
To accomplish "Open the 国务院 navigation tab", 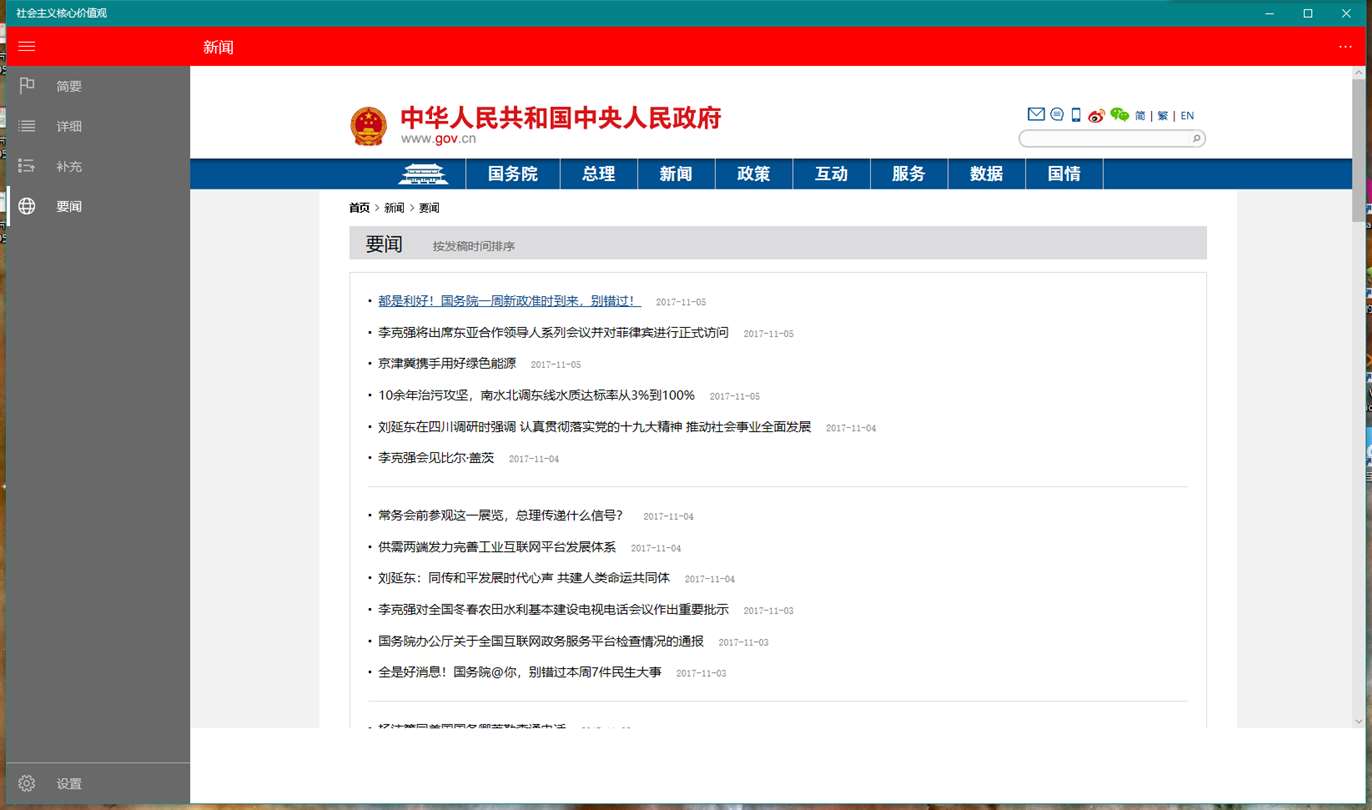I will [513, 174].
